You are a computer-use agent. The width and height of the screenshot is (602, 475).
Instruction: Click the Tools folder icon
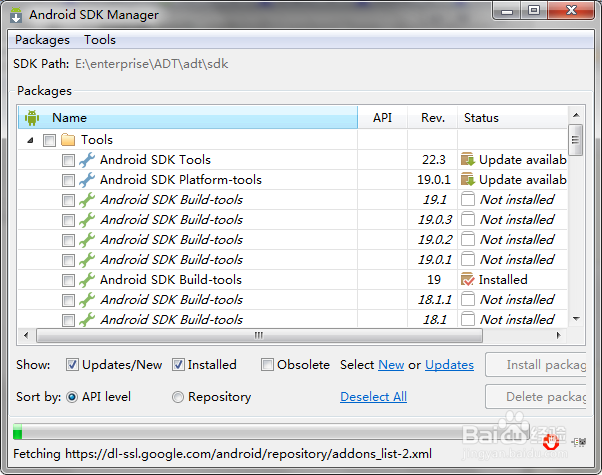tap(68, 140)
